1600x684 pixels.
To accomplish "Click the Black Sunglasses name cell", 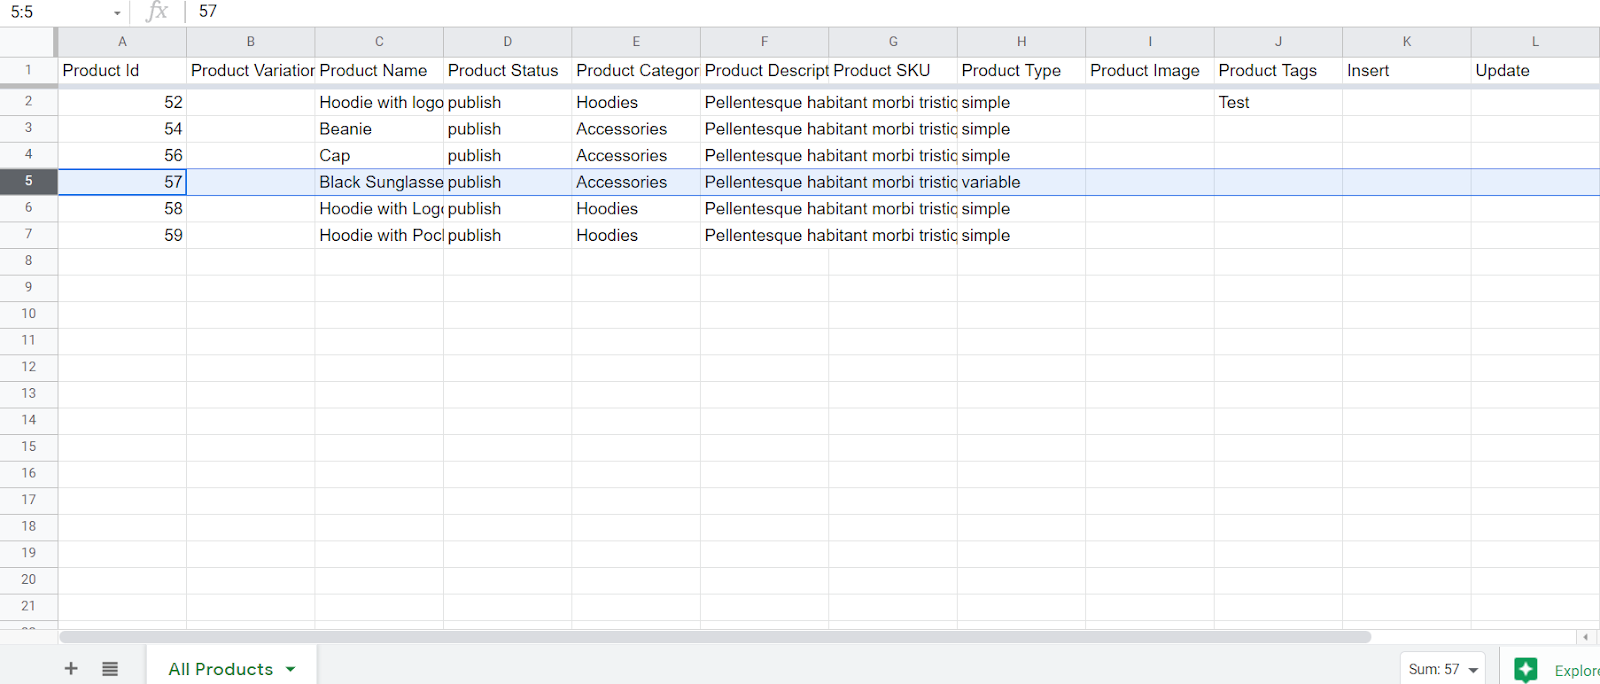I will [379, 182].
